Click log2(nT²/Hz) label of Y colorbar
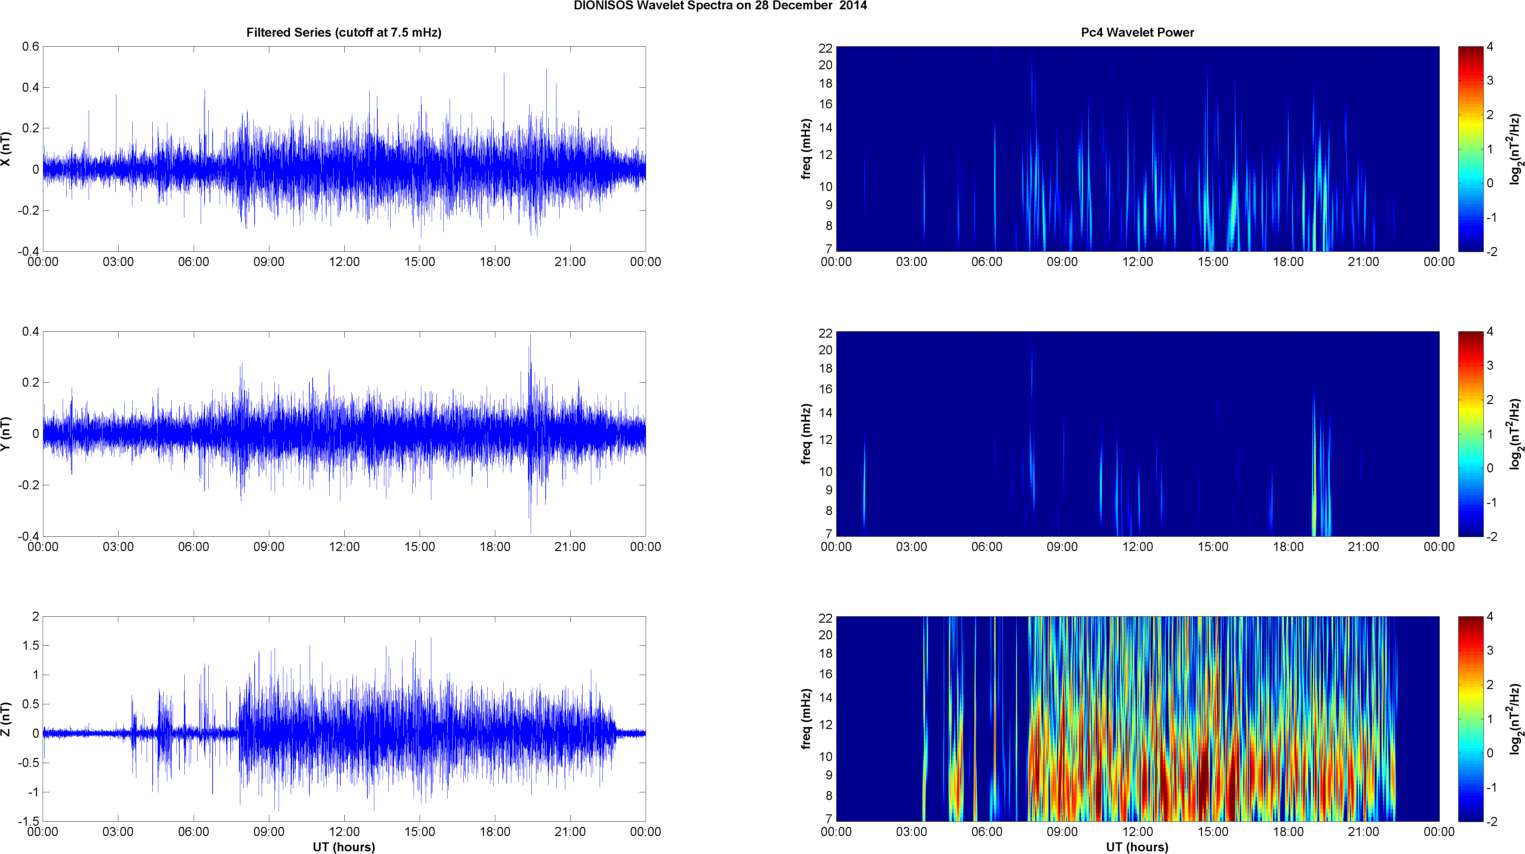This screenshot has width=1525, height=854. [1516, 434]
